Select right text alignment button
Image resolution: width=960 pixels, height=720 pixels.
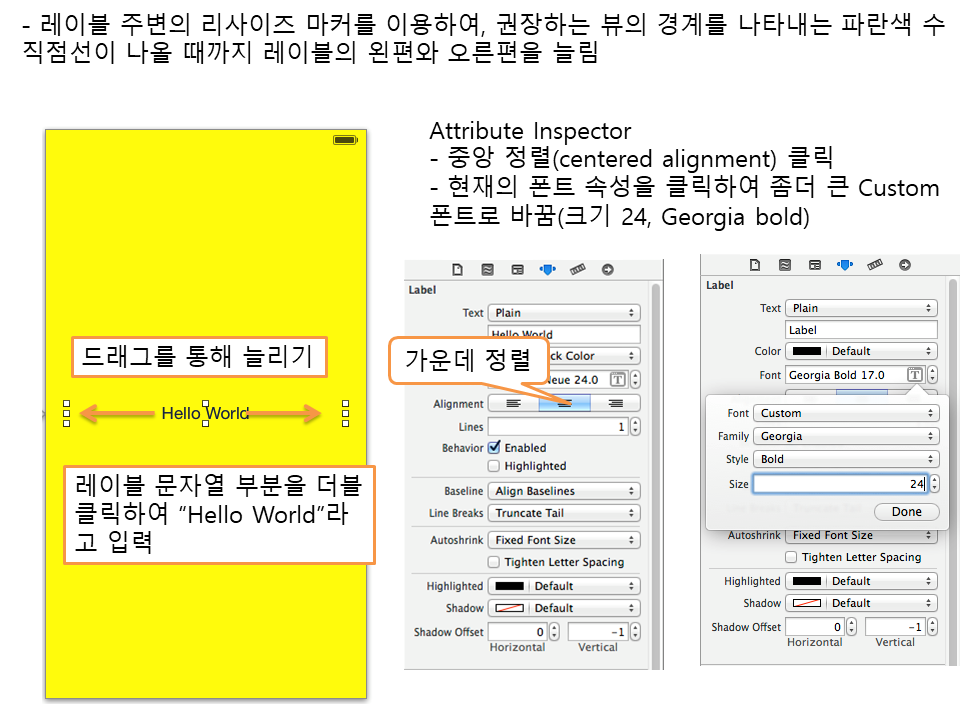click(615, 404)
